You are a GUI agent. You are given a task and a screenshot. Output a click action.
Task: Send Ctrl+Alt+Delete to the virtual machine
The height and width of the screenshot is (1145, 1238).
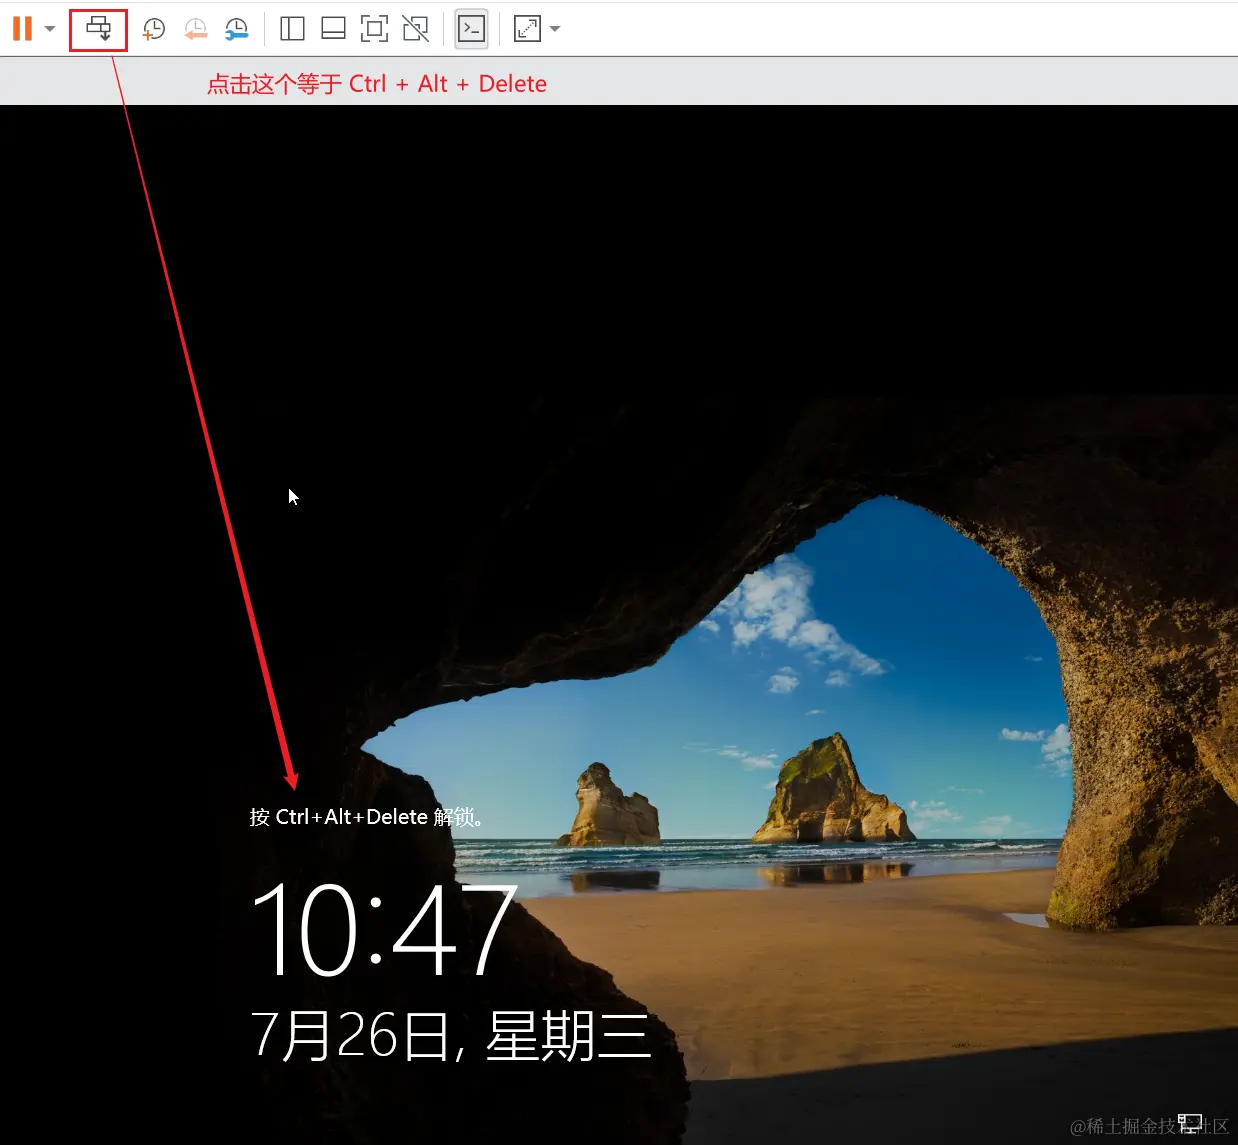click(x=98, y=29)
